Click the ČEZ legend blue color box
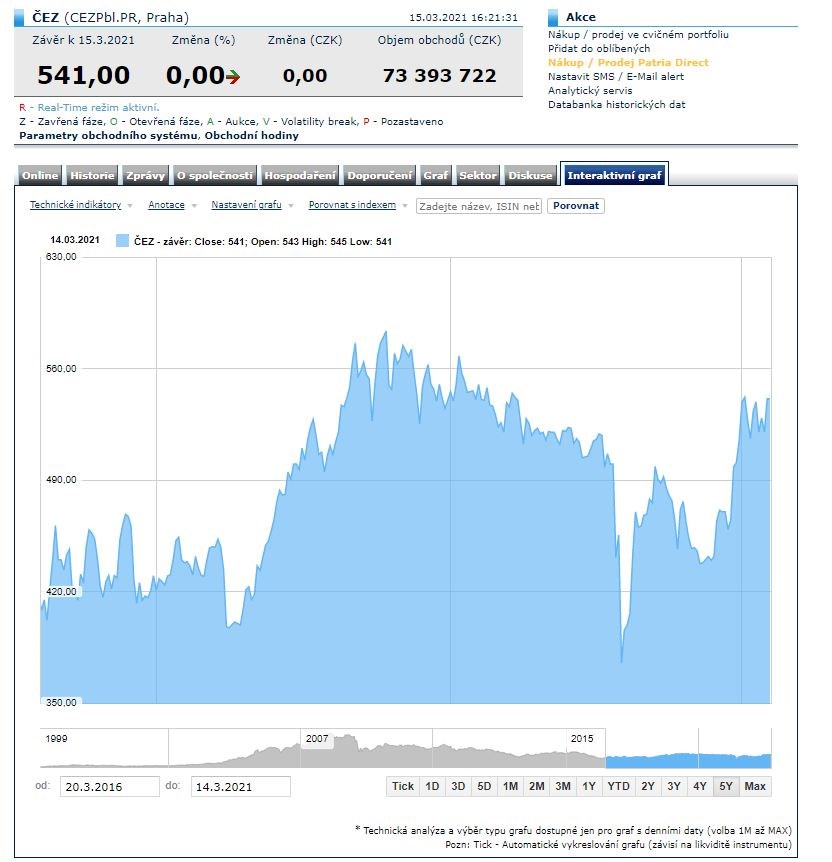Viewport: 832px width, 862px height. (x=122, y=240)
